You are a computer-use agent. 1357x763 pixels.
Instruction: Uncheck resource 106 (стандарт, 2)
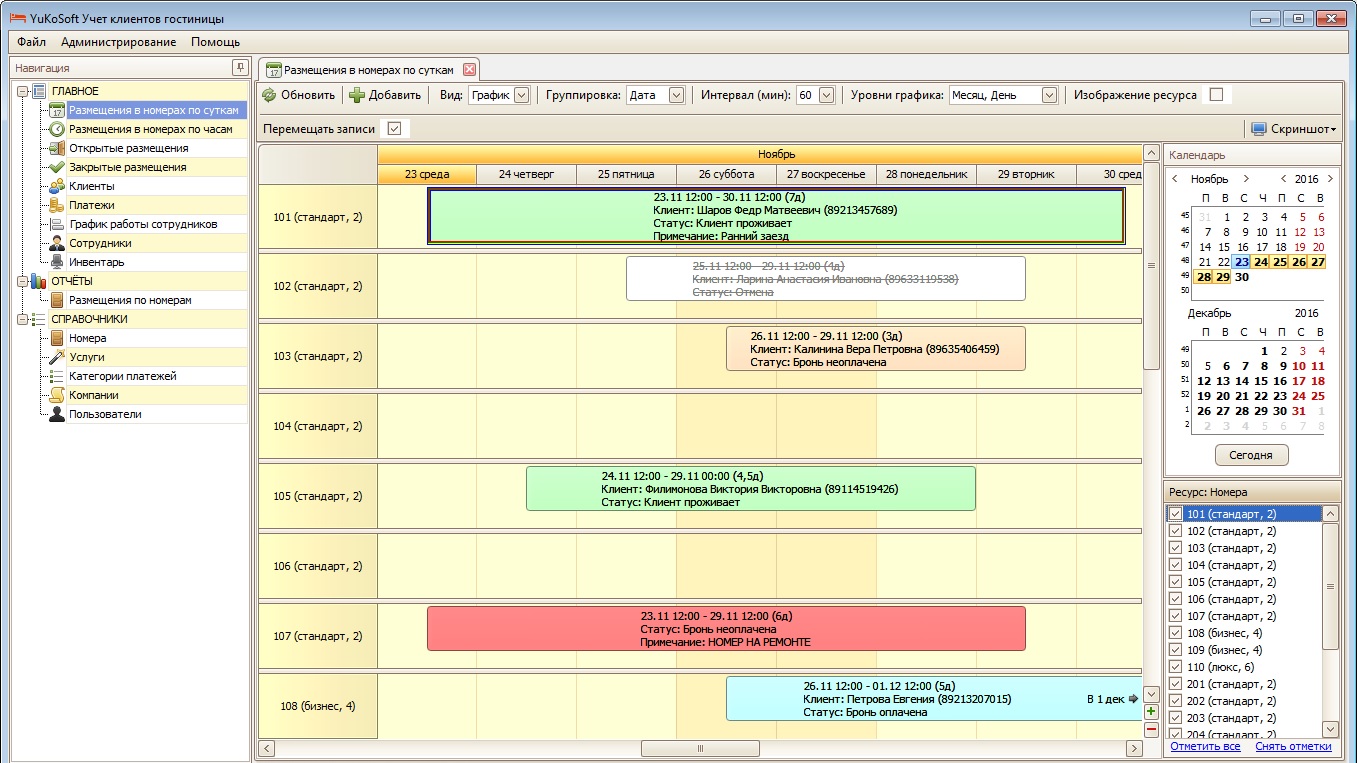coord(1176,599)
